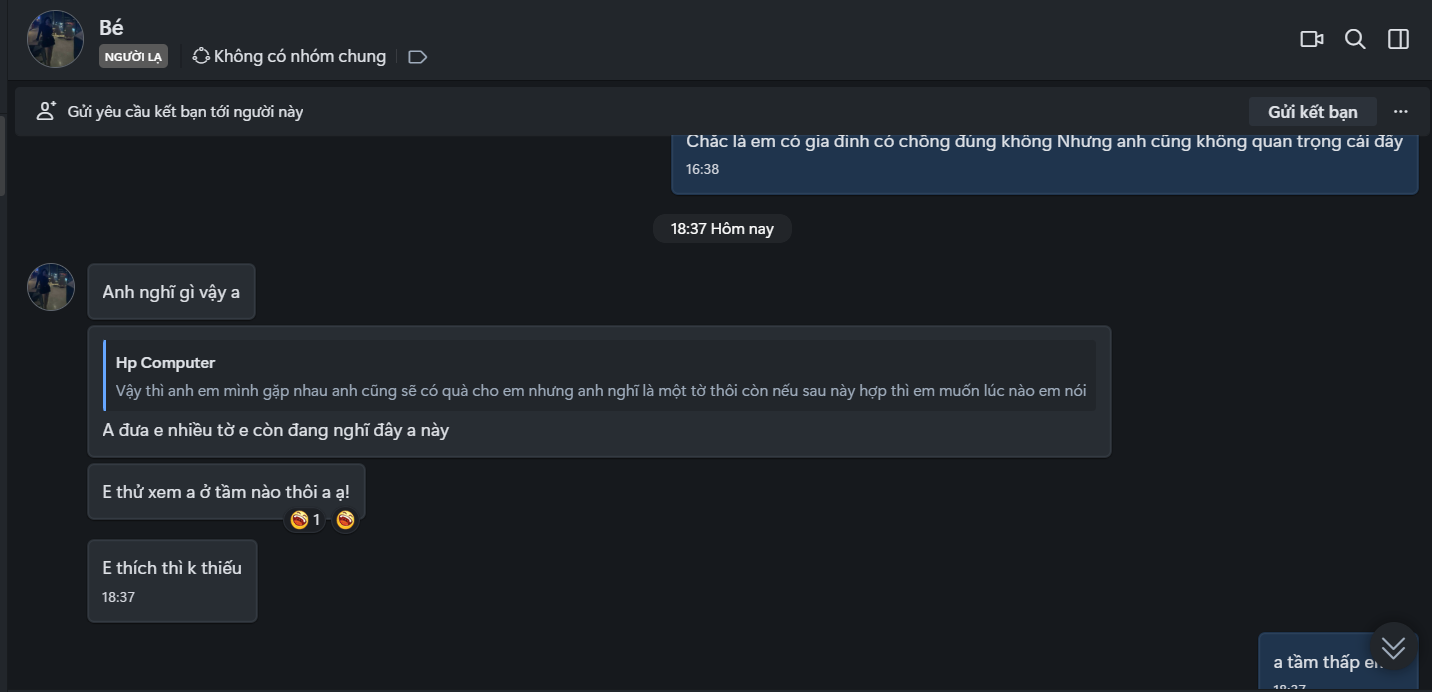Search messages in this conversation
1432x692 pixels.
point(1355,39)
